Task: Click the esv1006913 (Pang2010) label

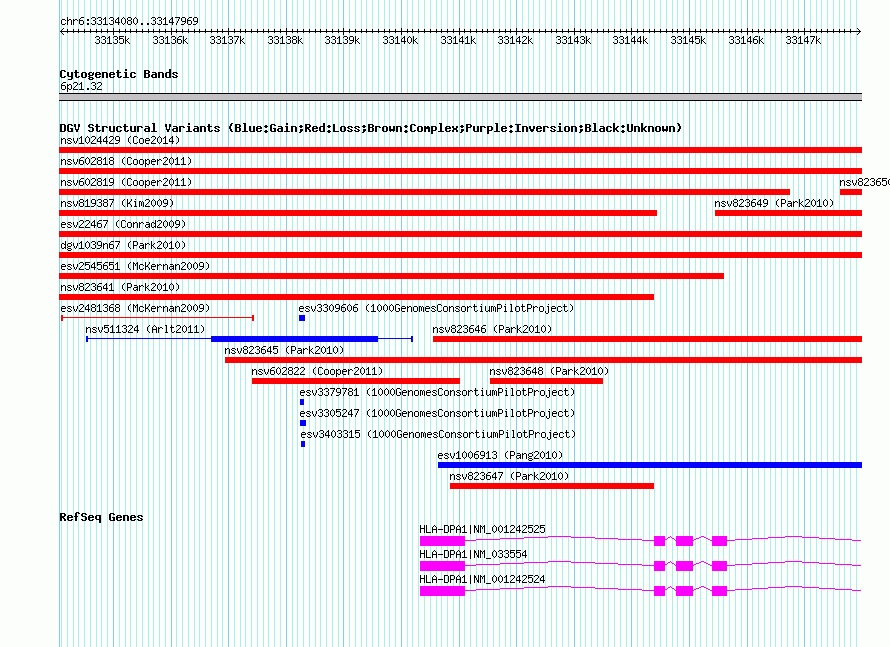Action: coord(500,455)
